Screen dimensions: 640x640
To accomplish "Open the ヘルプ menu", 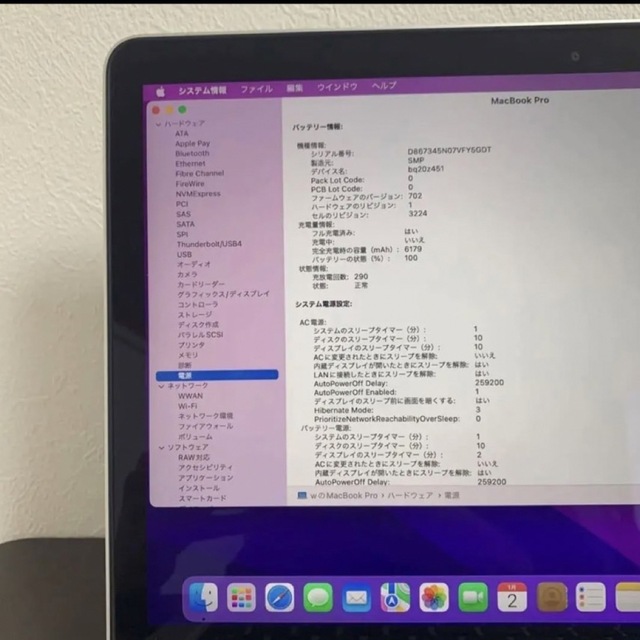I will tap(384, 86).
